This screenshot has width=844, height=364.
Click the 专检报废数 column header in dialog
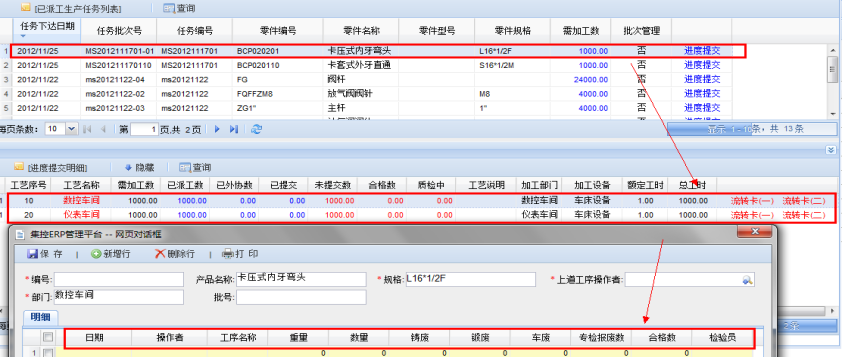pos(601,338)
